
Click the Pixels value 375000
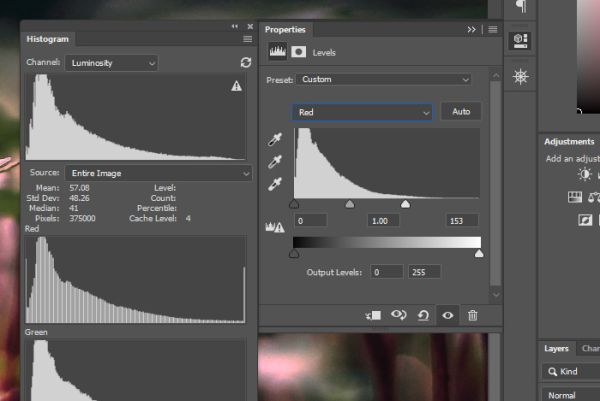point(82,218)
